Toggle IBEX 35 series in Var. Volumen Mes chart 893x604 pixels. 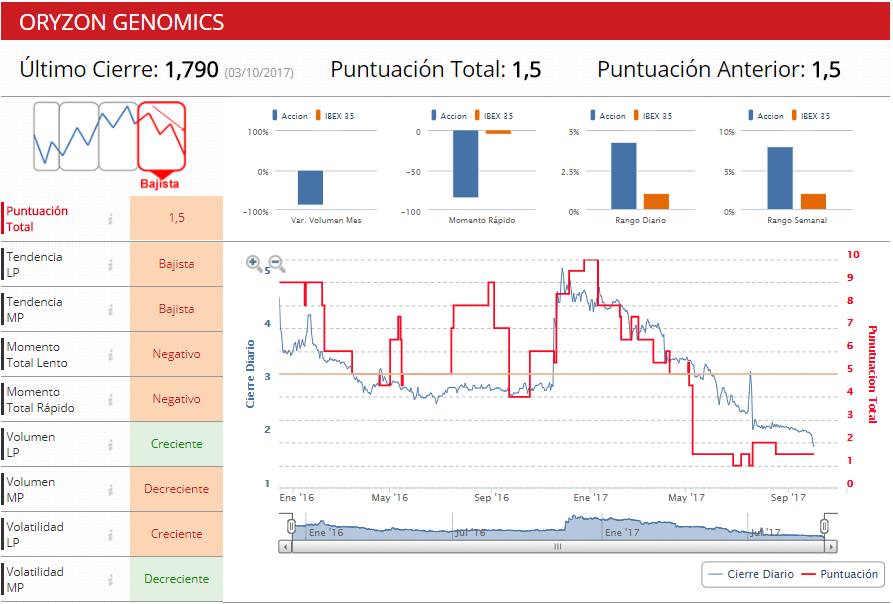(334, 116)
